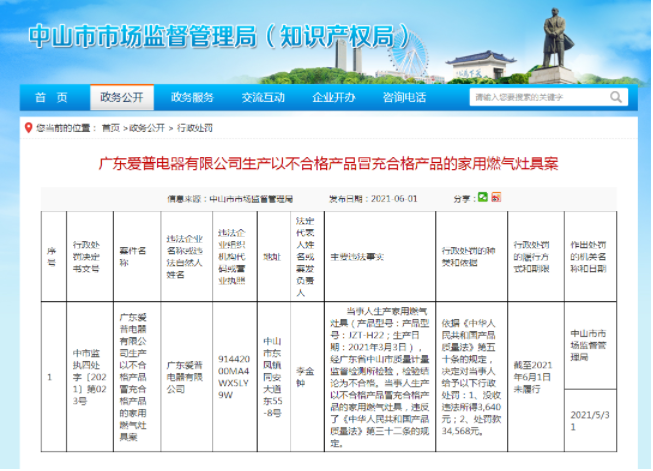The width and height of the screenshot is (653, 471).
Task: Click the 地址 column header
Action: pyautogui.click(x=274, y=257)
